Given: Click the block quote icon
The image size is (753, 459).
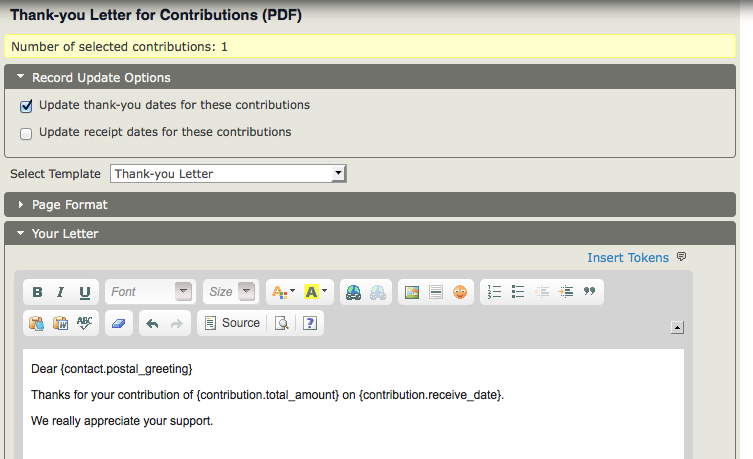Looking at the screenshot, I should pos(590,292).
